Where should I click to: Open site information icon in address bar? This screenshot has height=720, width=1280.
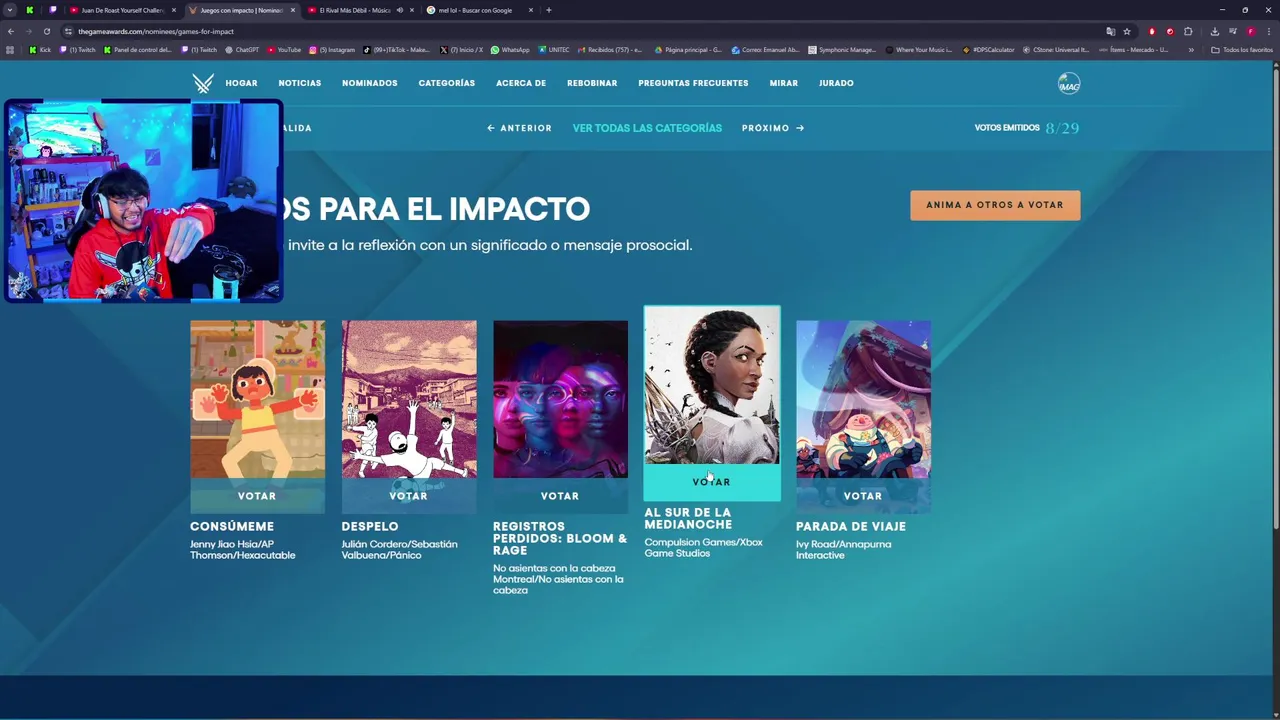(68, 31)
